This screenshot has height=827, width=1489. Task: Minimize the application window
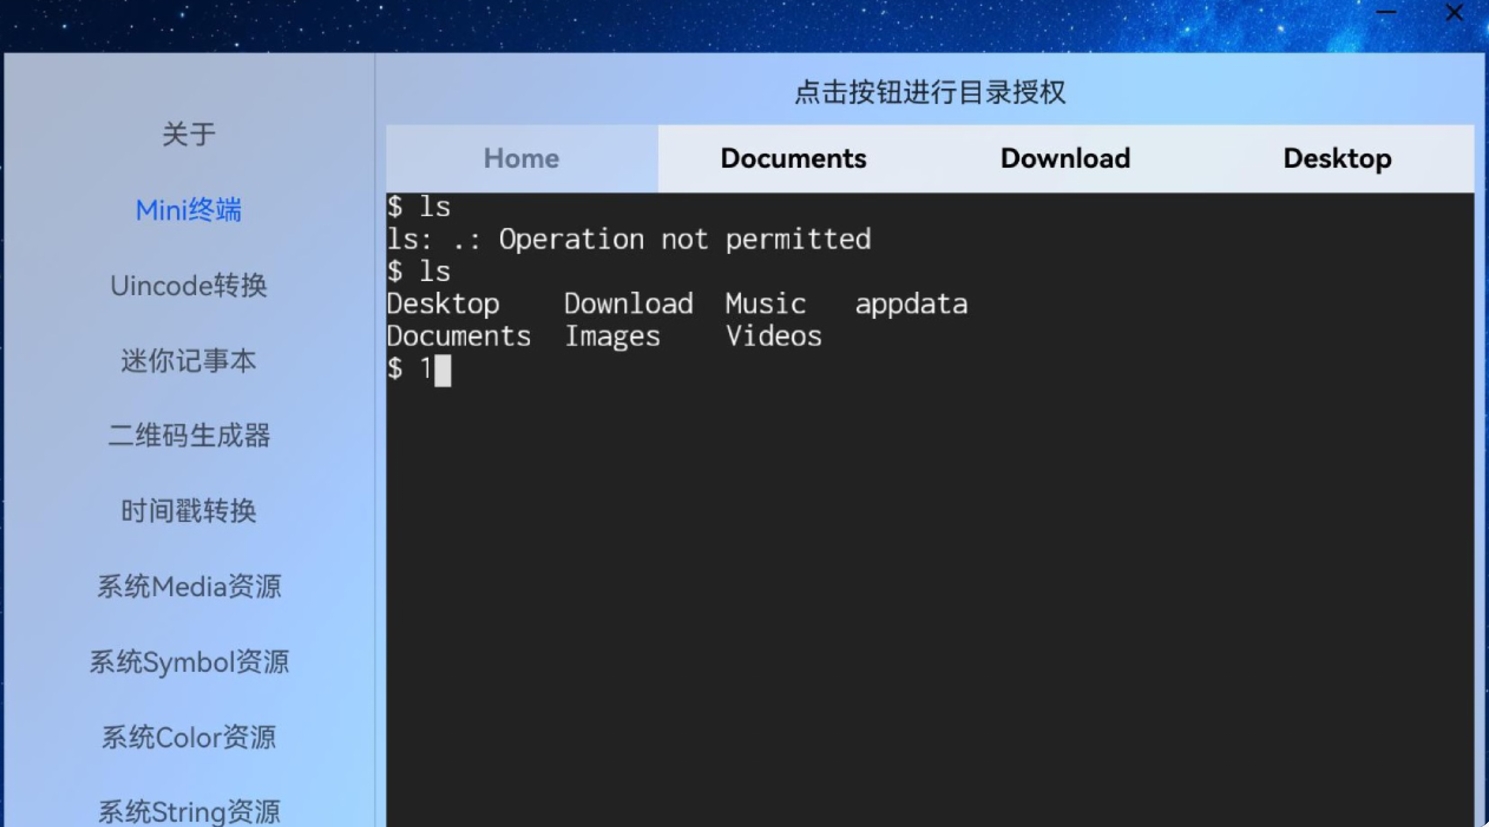coord(1386,13)
